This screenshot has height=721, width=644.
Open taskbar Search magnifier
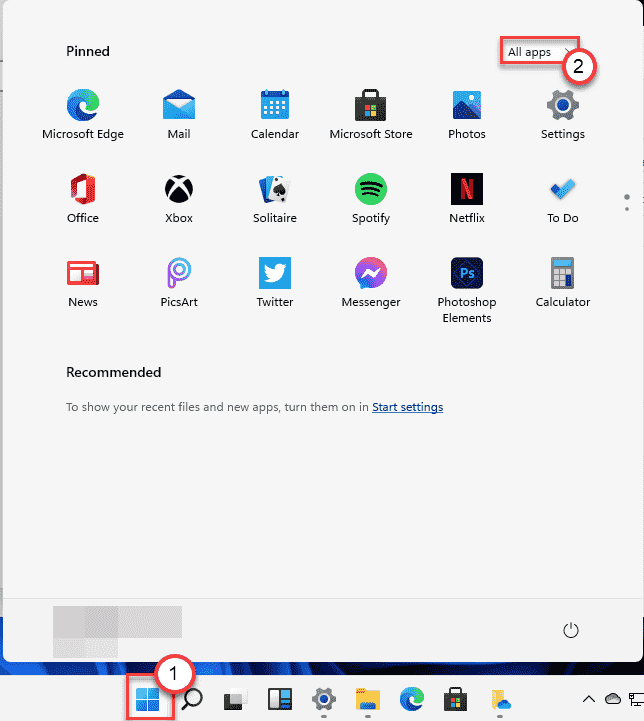[x=191, y=699]
